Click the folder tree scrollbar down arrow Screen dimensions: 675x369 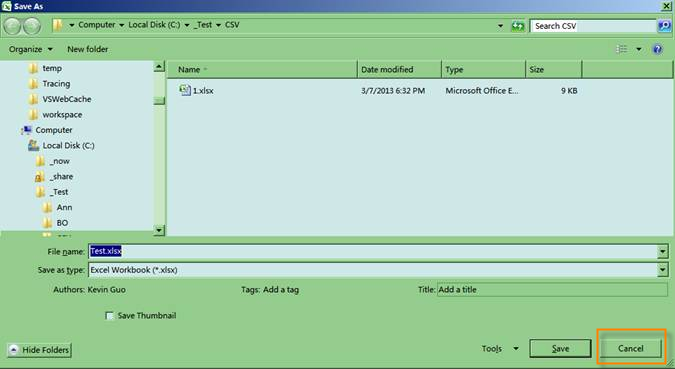click(x=159, y=230)
